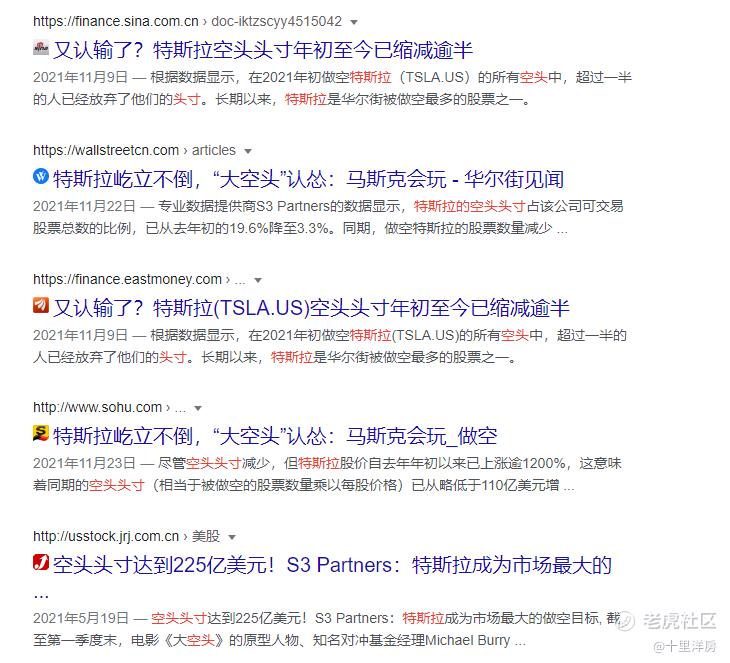The image size is (730, 663).
Task: Click the URL https://wallstreetcn.com
Action: (x=106, y=150)
